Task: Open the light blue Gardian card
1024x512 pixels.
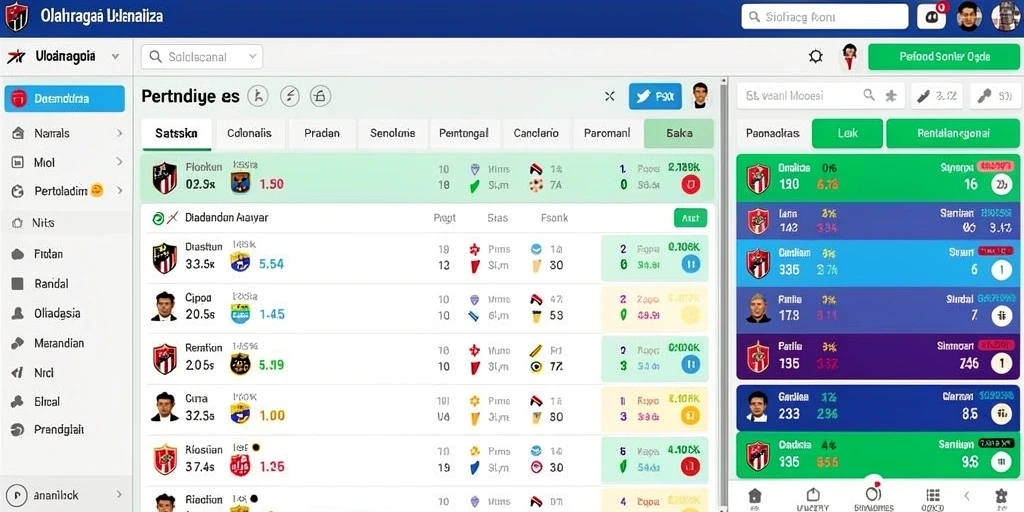Action: 878,263
